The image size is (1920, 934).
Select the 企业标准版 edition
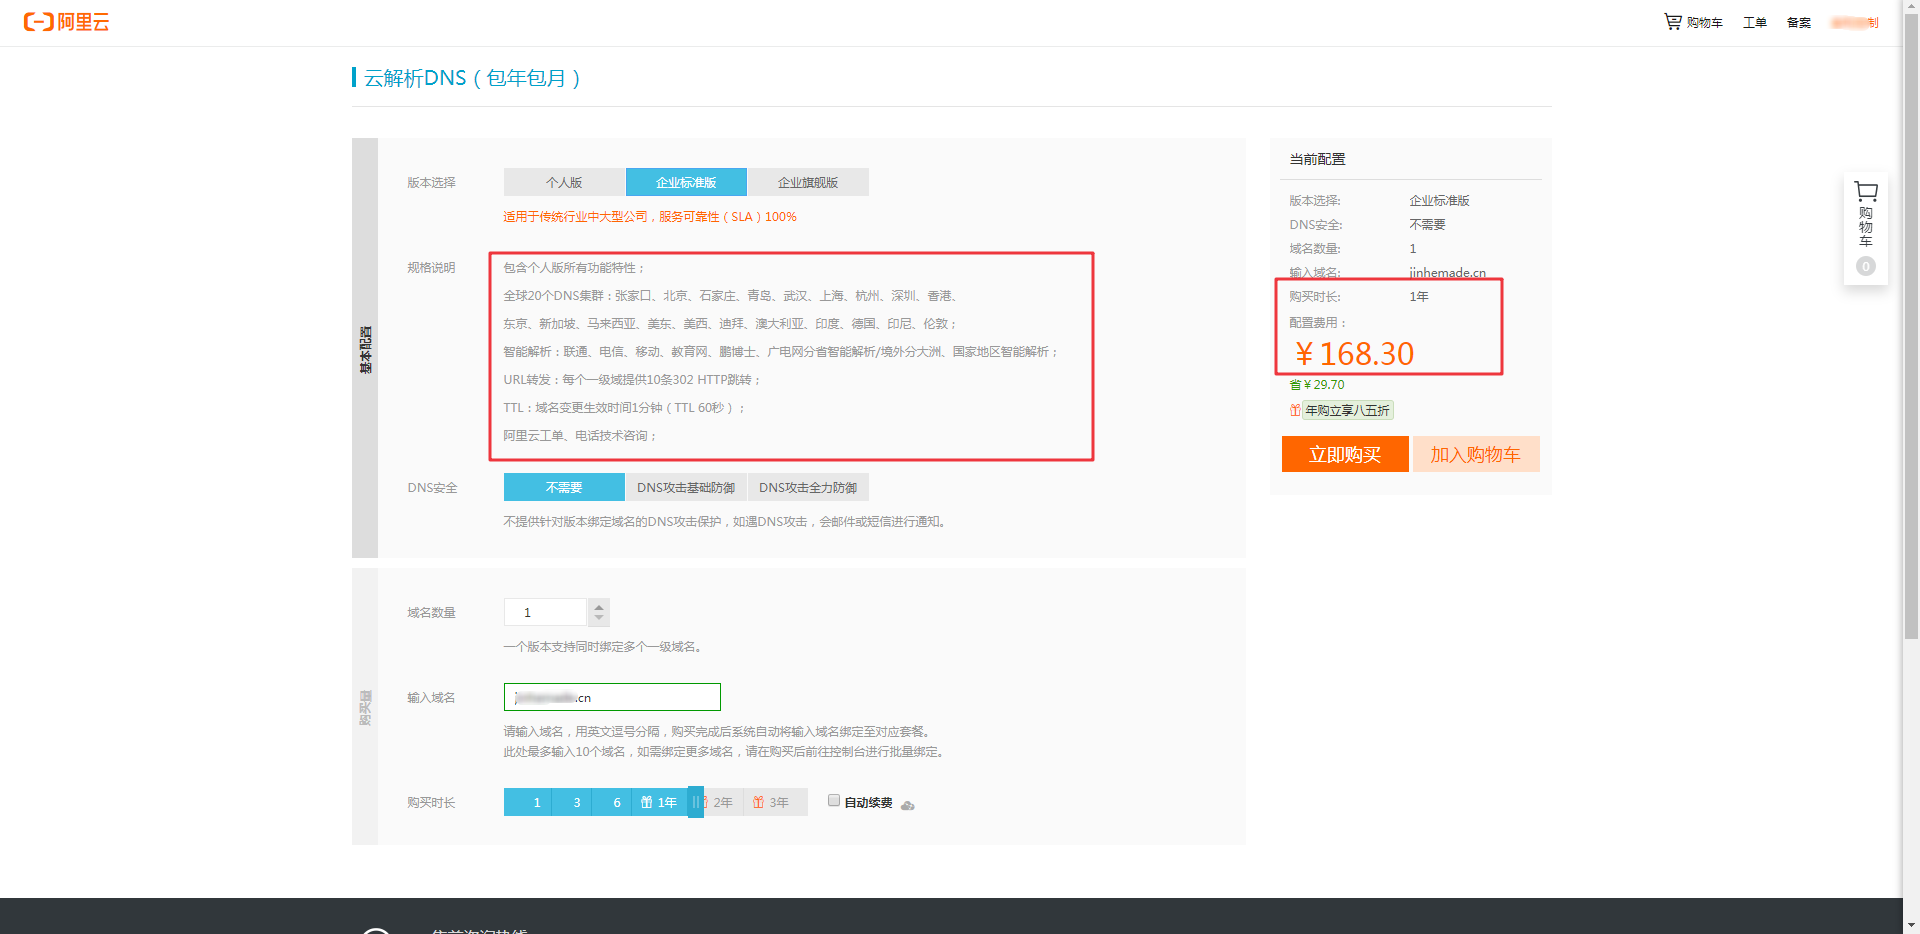(x=686, y=182)
